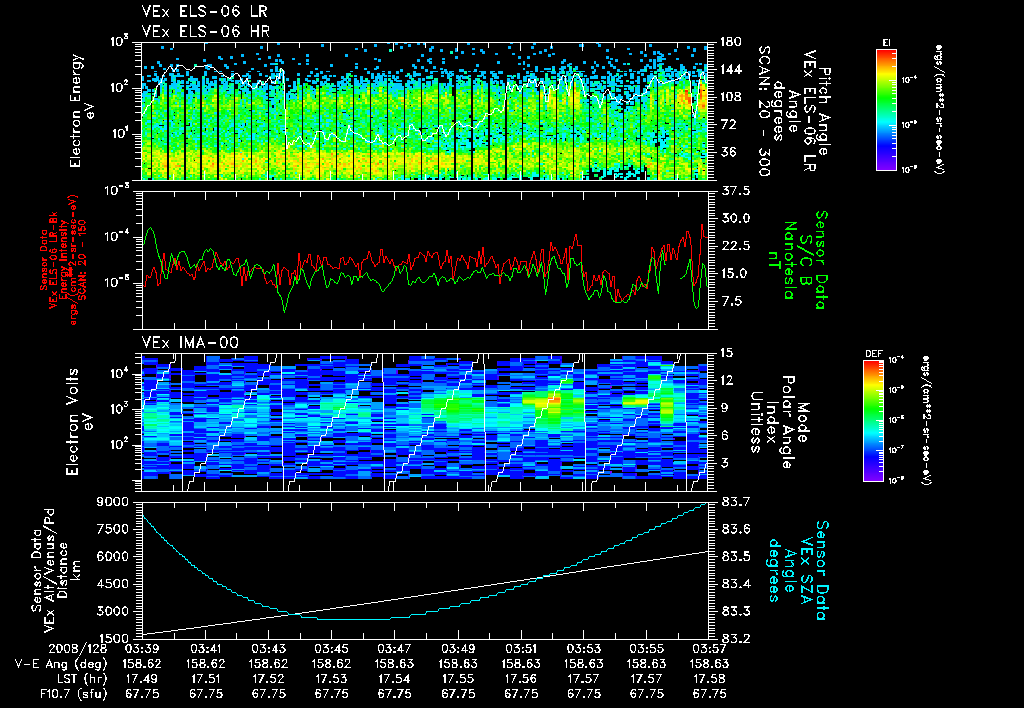Click the 144 degree pitch angle tick
The width and height of the screenshot is (1024, 708).
coord(731,69)
